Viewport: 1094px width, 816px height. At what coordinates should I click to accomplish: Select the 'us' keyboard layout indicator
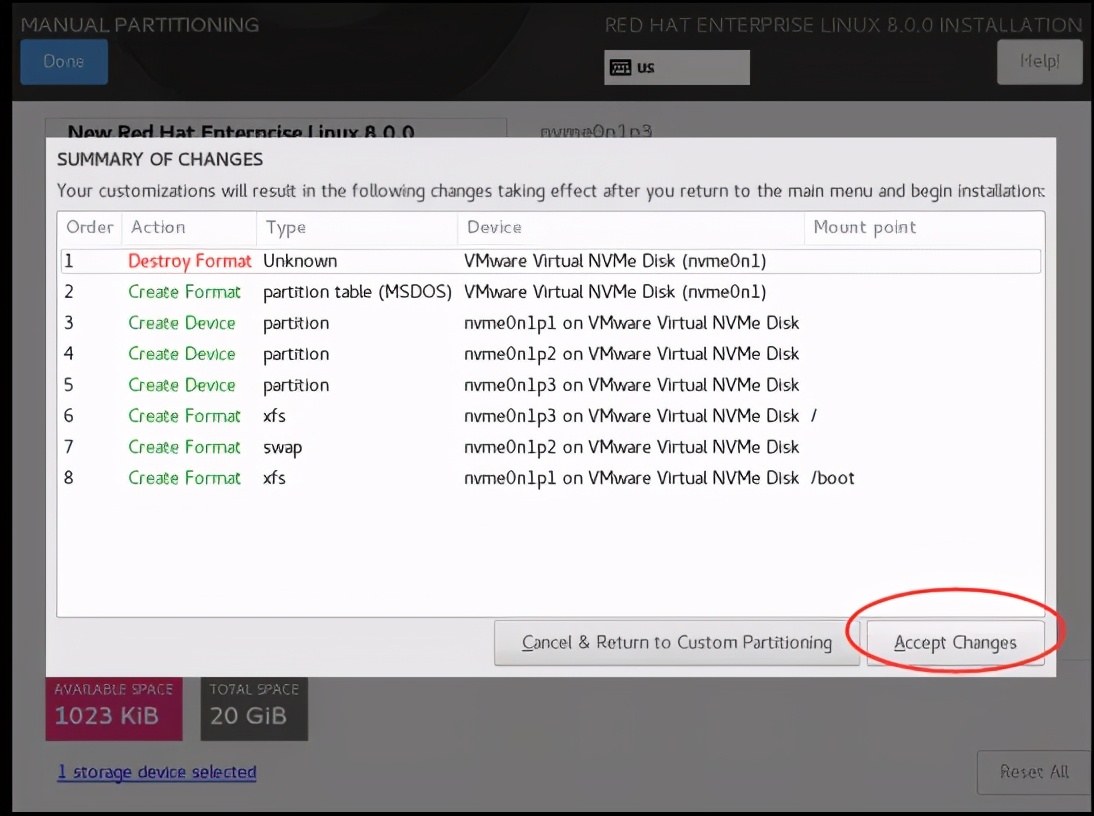tap(677, 68)
